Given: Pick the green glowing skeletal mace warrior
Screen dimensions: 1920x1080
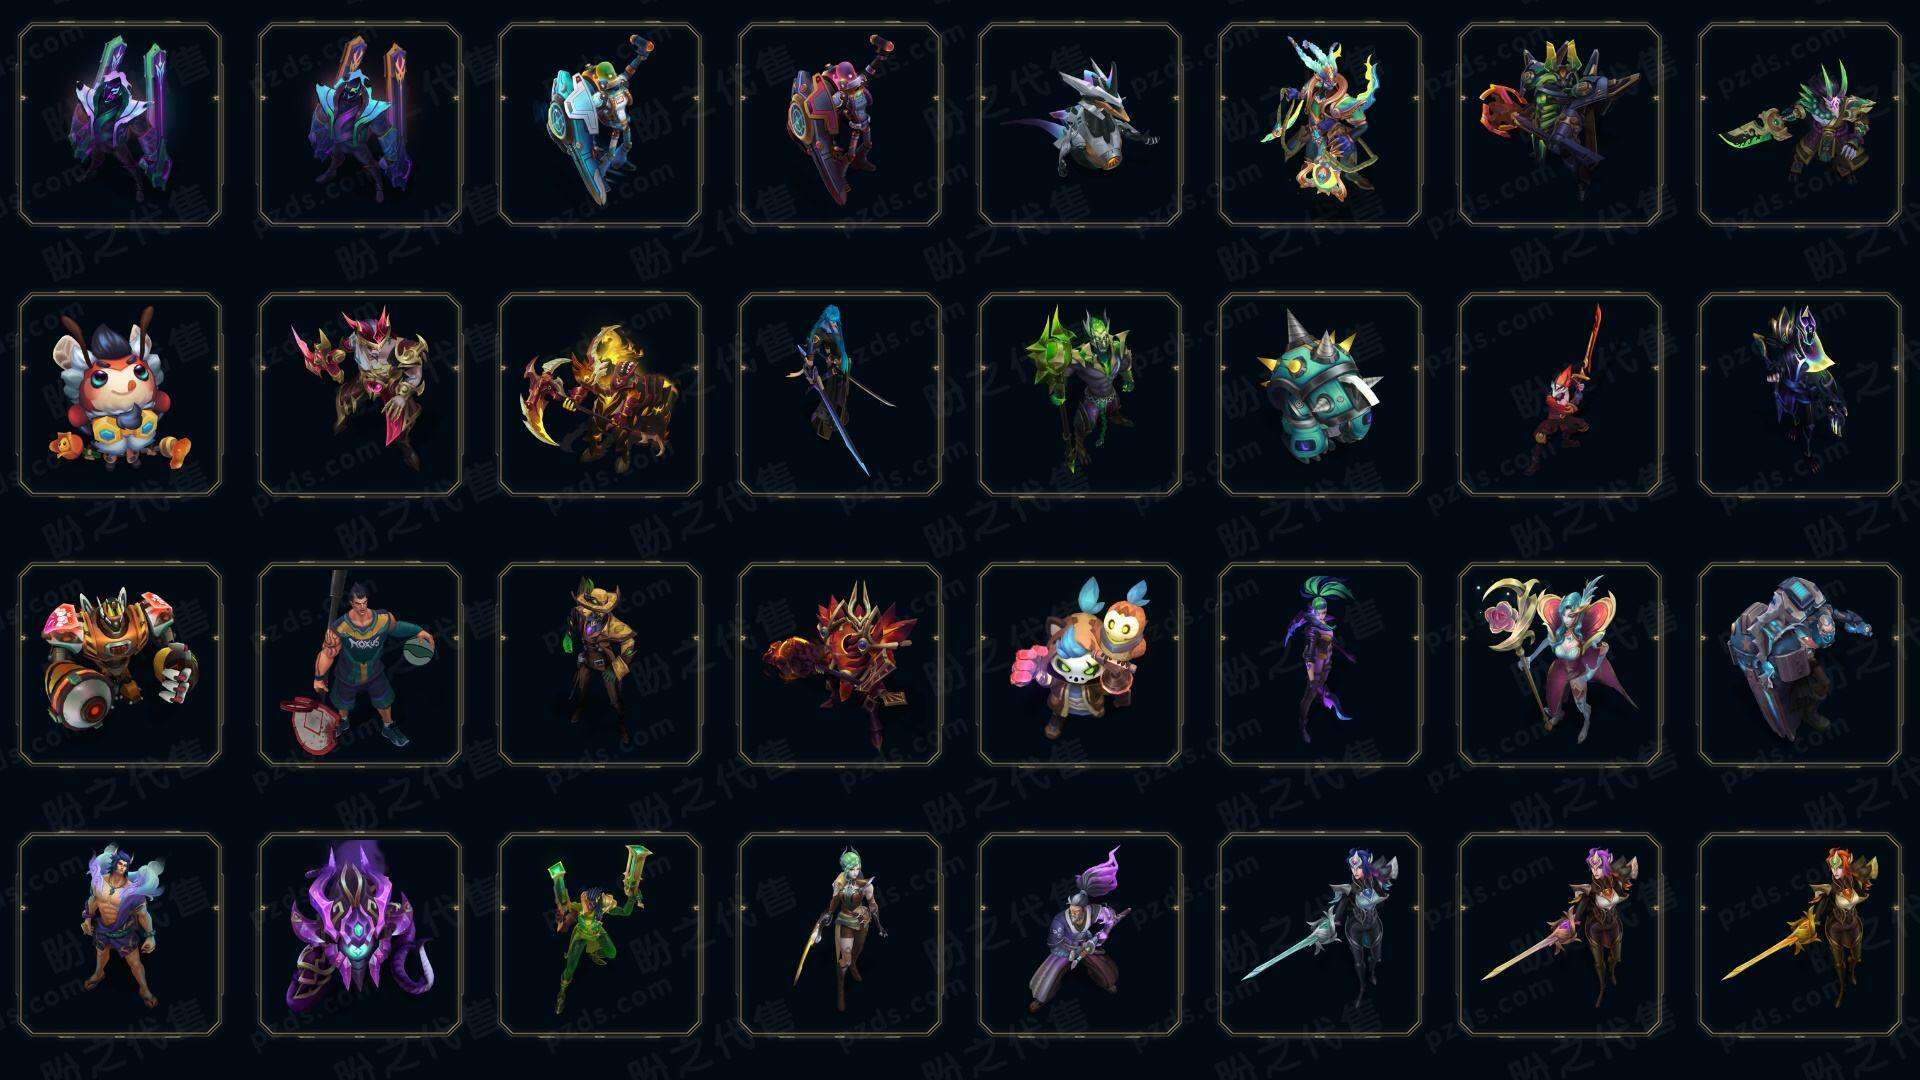Looking at the screenshot, I should [1080, 394].
